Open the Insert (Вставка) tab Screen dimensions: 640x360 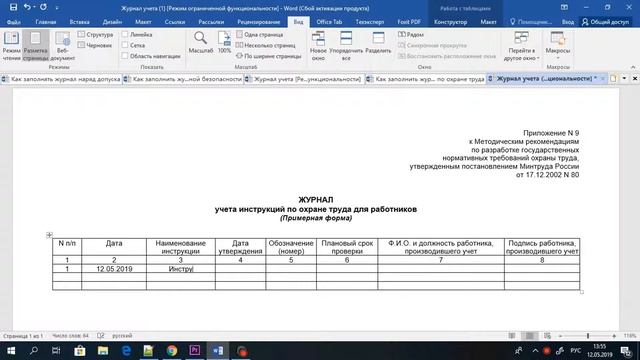(79, 22)
